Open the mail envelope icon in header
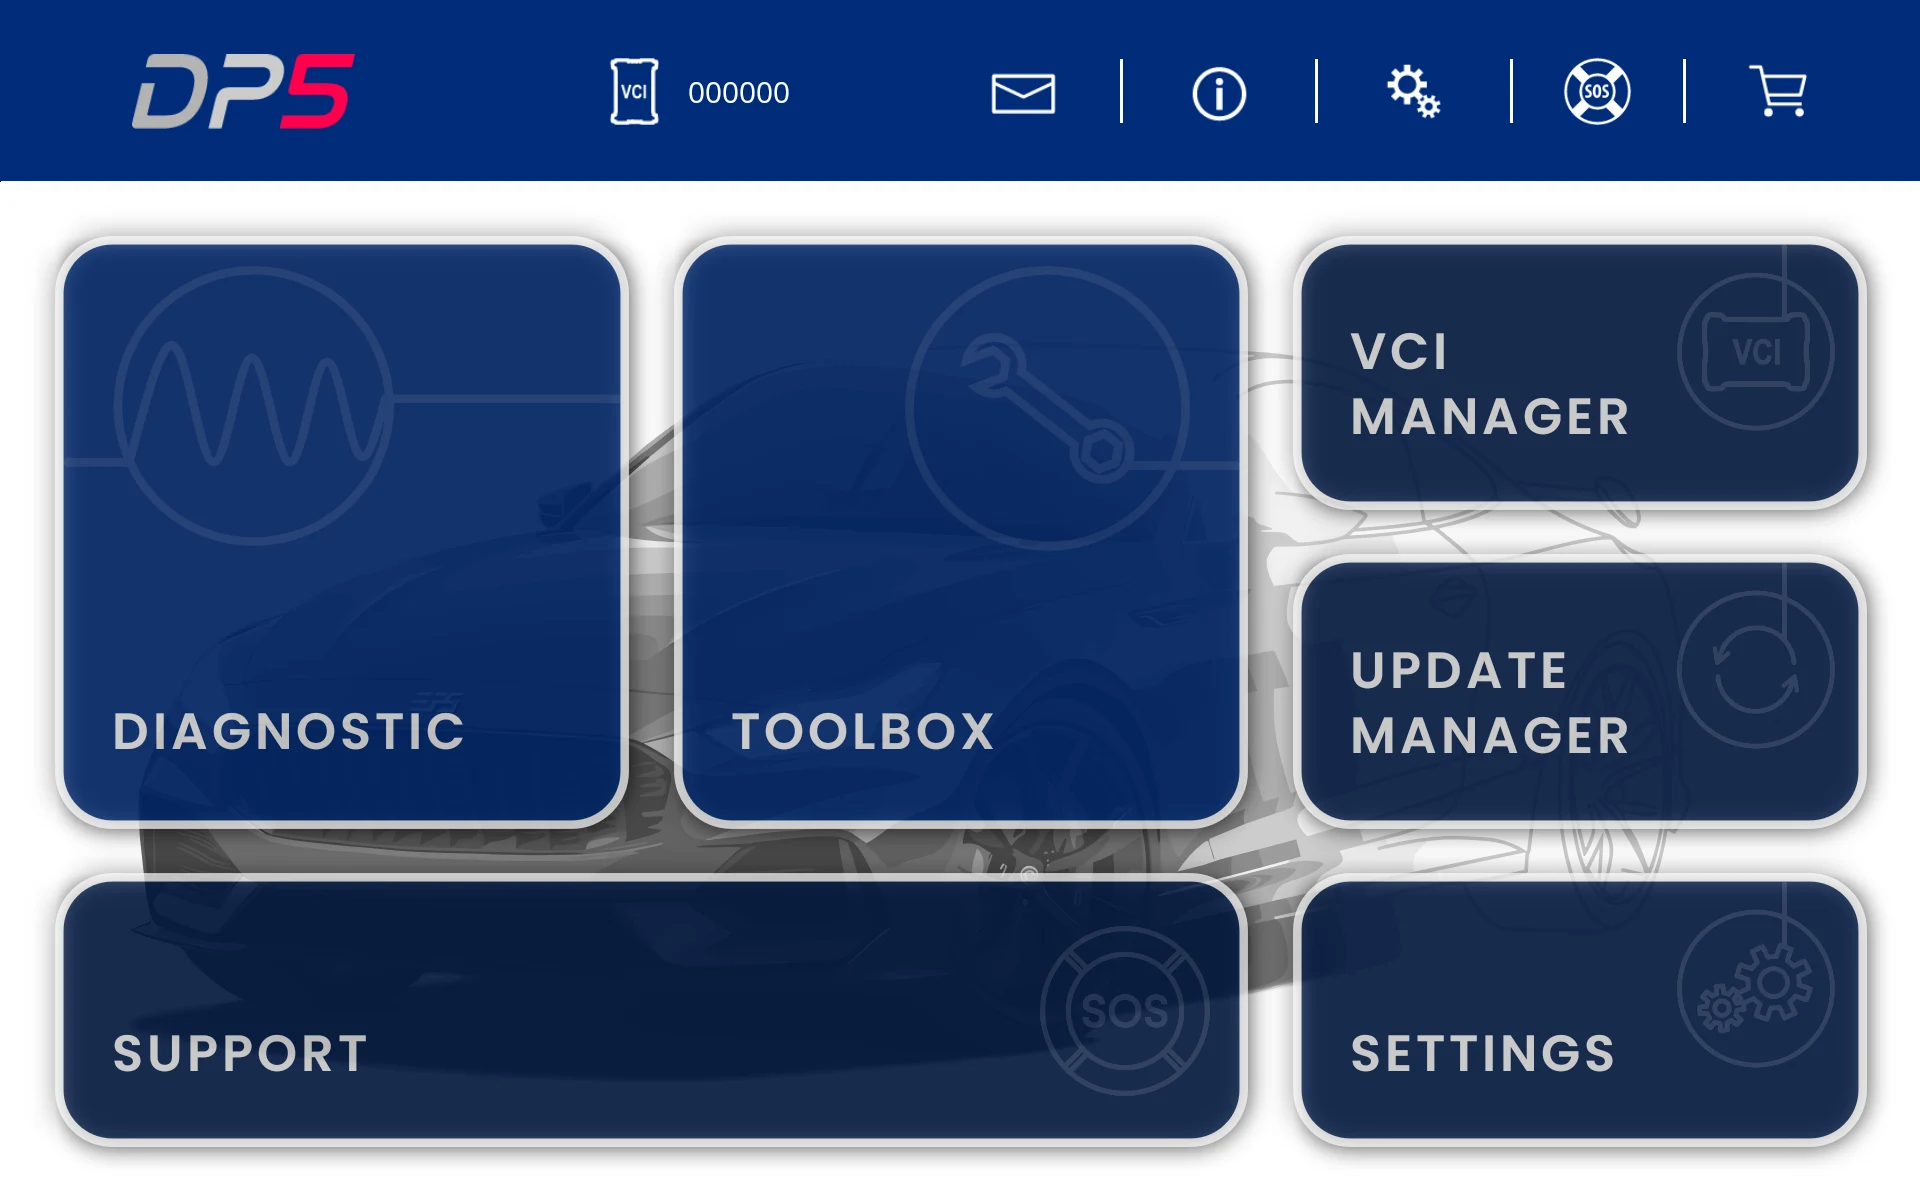 click(1022, 93)
